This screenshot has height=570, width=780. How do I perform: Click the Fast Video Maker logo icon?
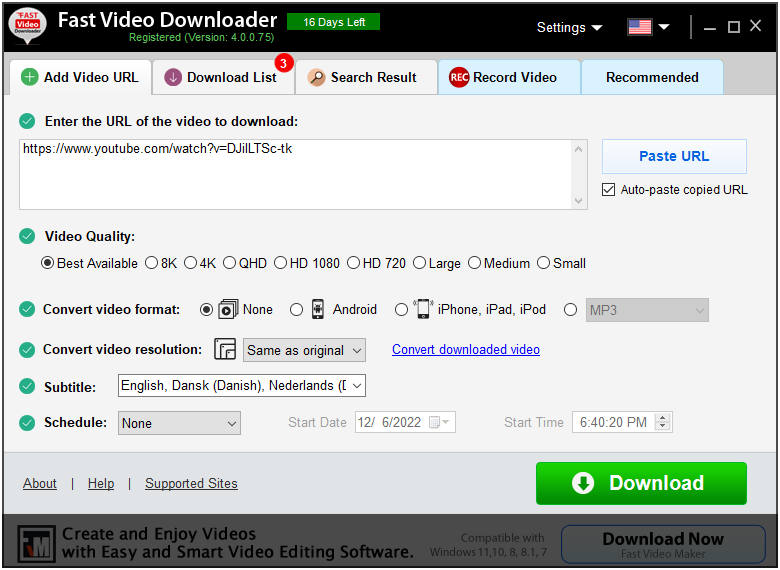(x=36, y=544)
